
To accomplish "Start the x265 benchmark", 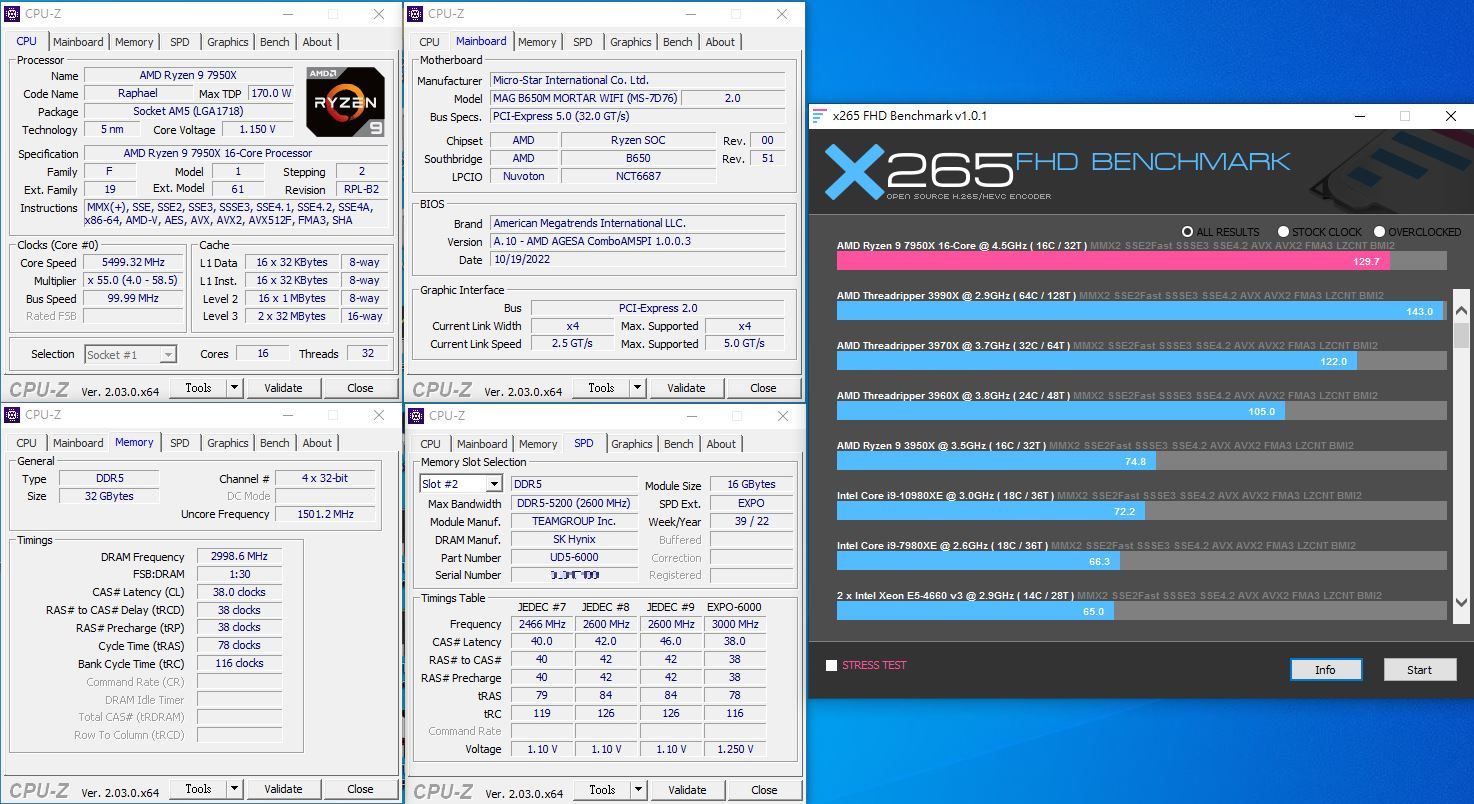I will point(1419,670).
